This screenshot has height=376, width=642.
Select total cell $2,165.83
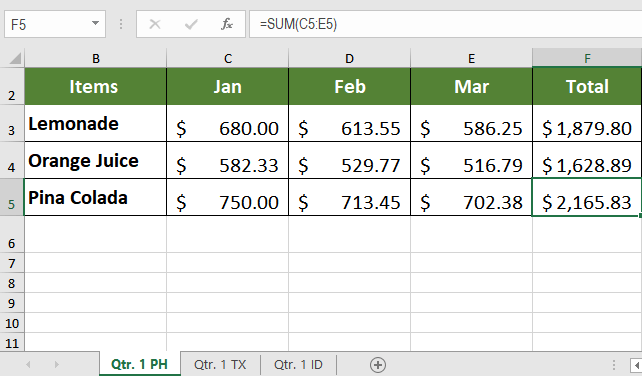[587, 197]
